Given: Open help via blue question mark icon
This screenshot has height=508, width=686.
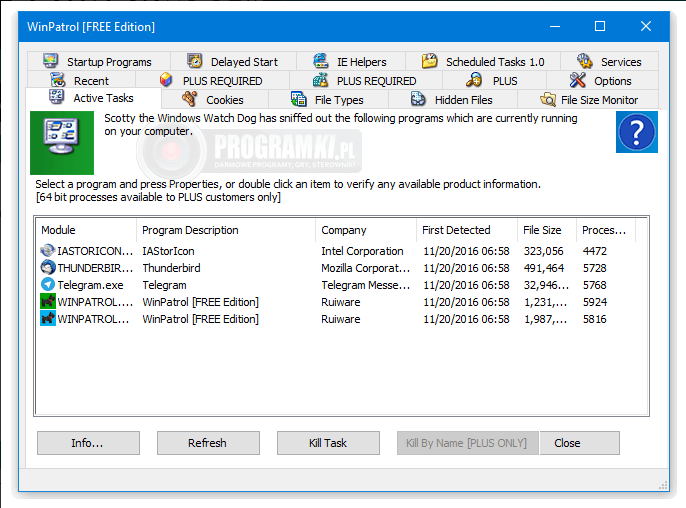Looking at the screenshot, I should pyautogui.click(x=637, y=132).
